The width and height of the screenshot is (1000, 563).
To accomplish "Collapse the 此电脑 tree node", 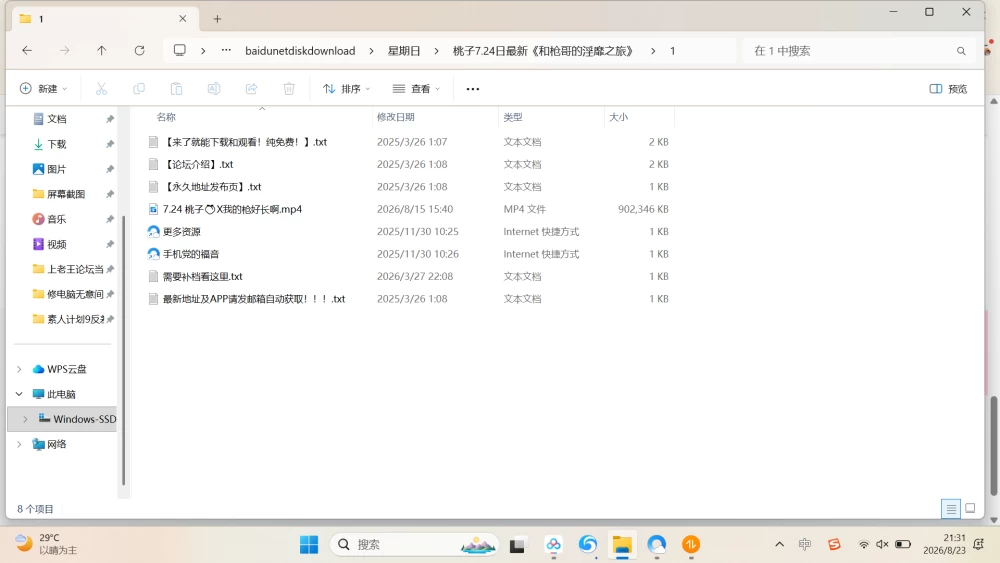I will point(19,394).
